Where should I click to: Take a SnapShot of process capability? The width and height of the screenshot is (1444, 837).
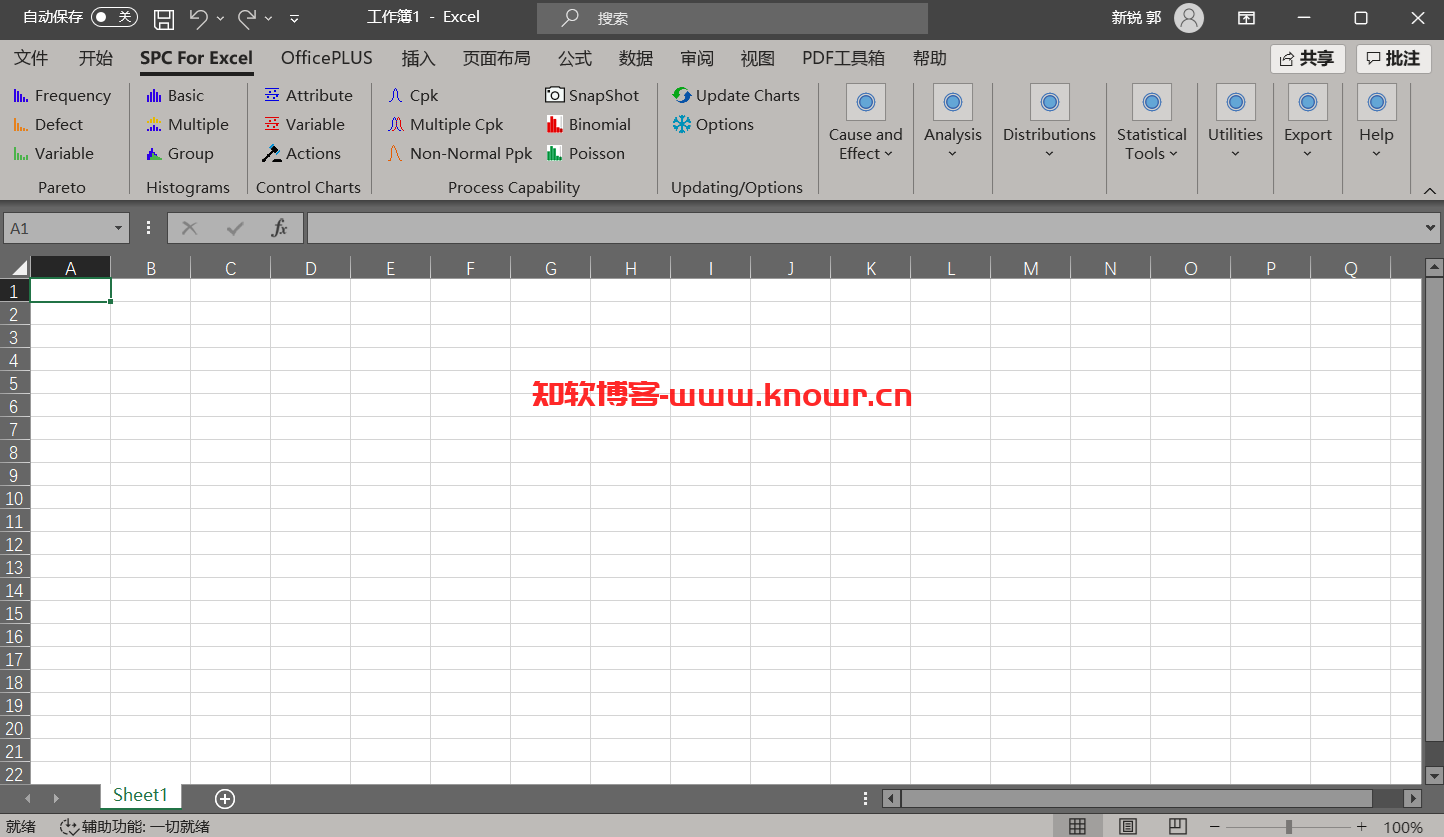[x=592, y=95]
